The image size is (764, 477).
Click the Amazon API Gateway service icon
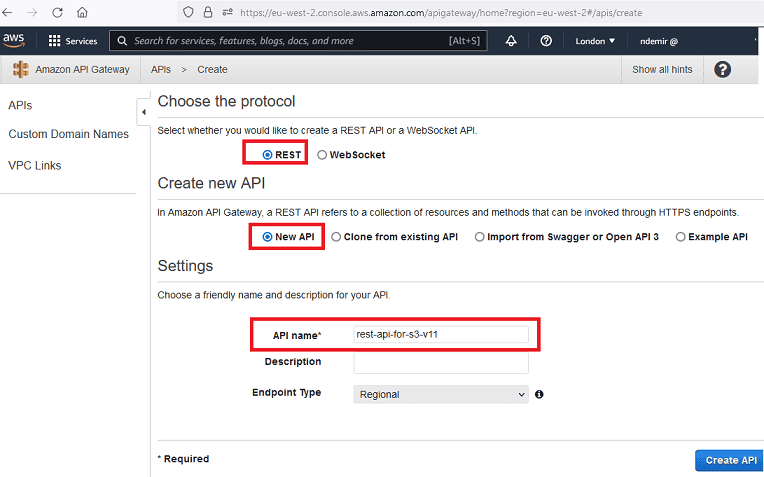pyautogui.click(x=20, y=70)
